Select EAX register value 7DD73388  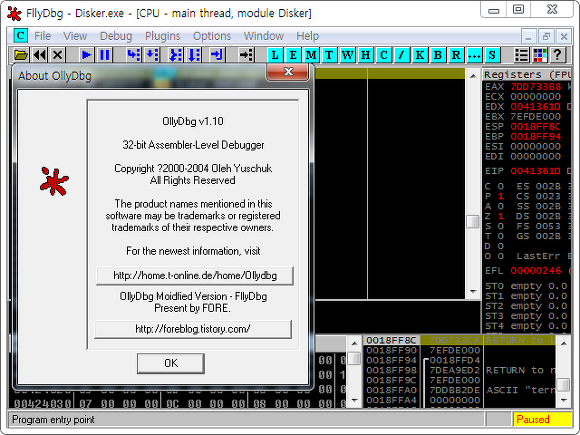pos(536,87)
